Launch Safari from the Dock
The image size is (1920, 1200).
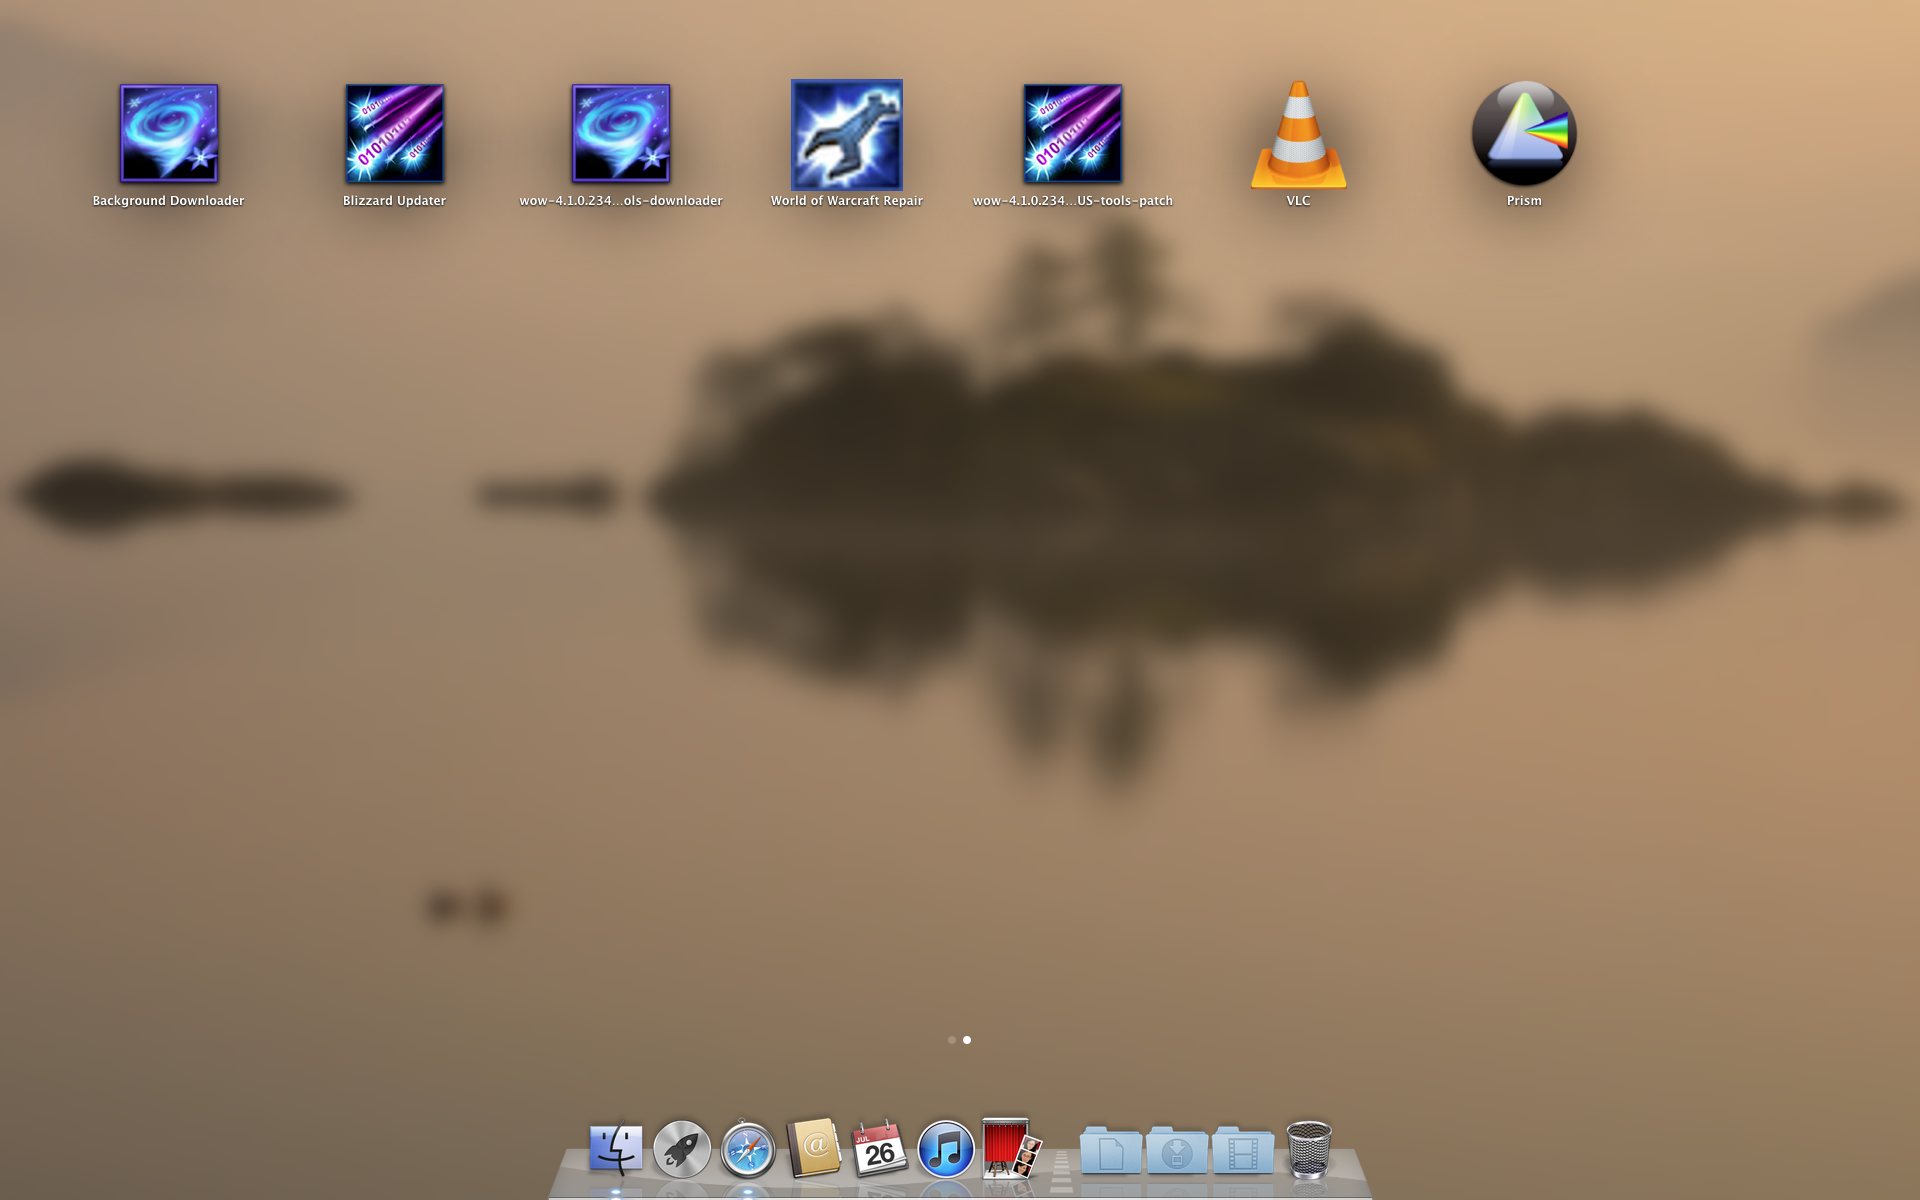click(x=748, y=1149)
